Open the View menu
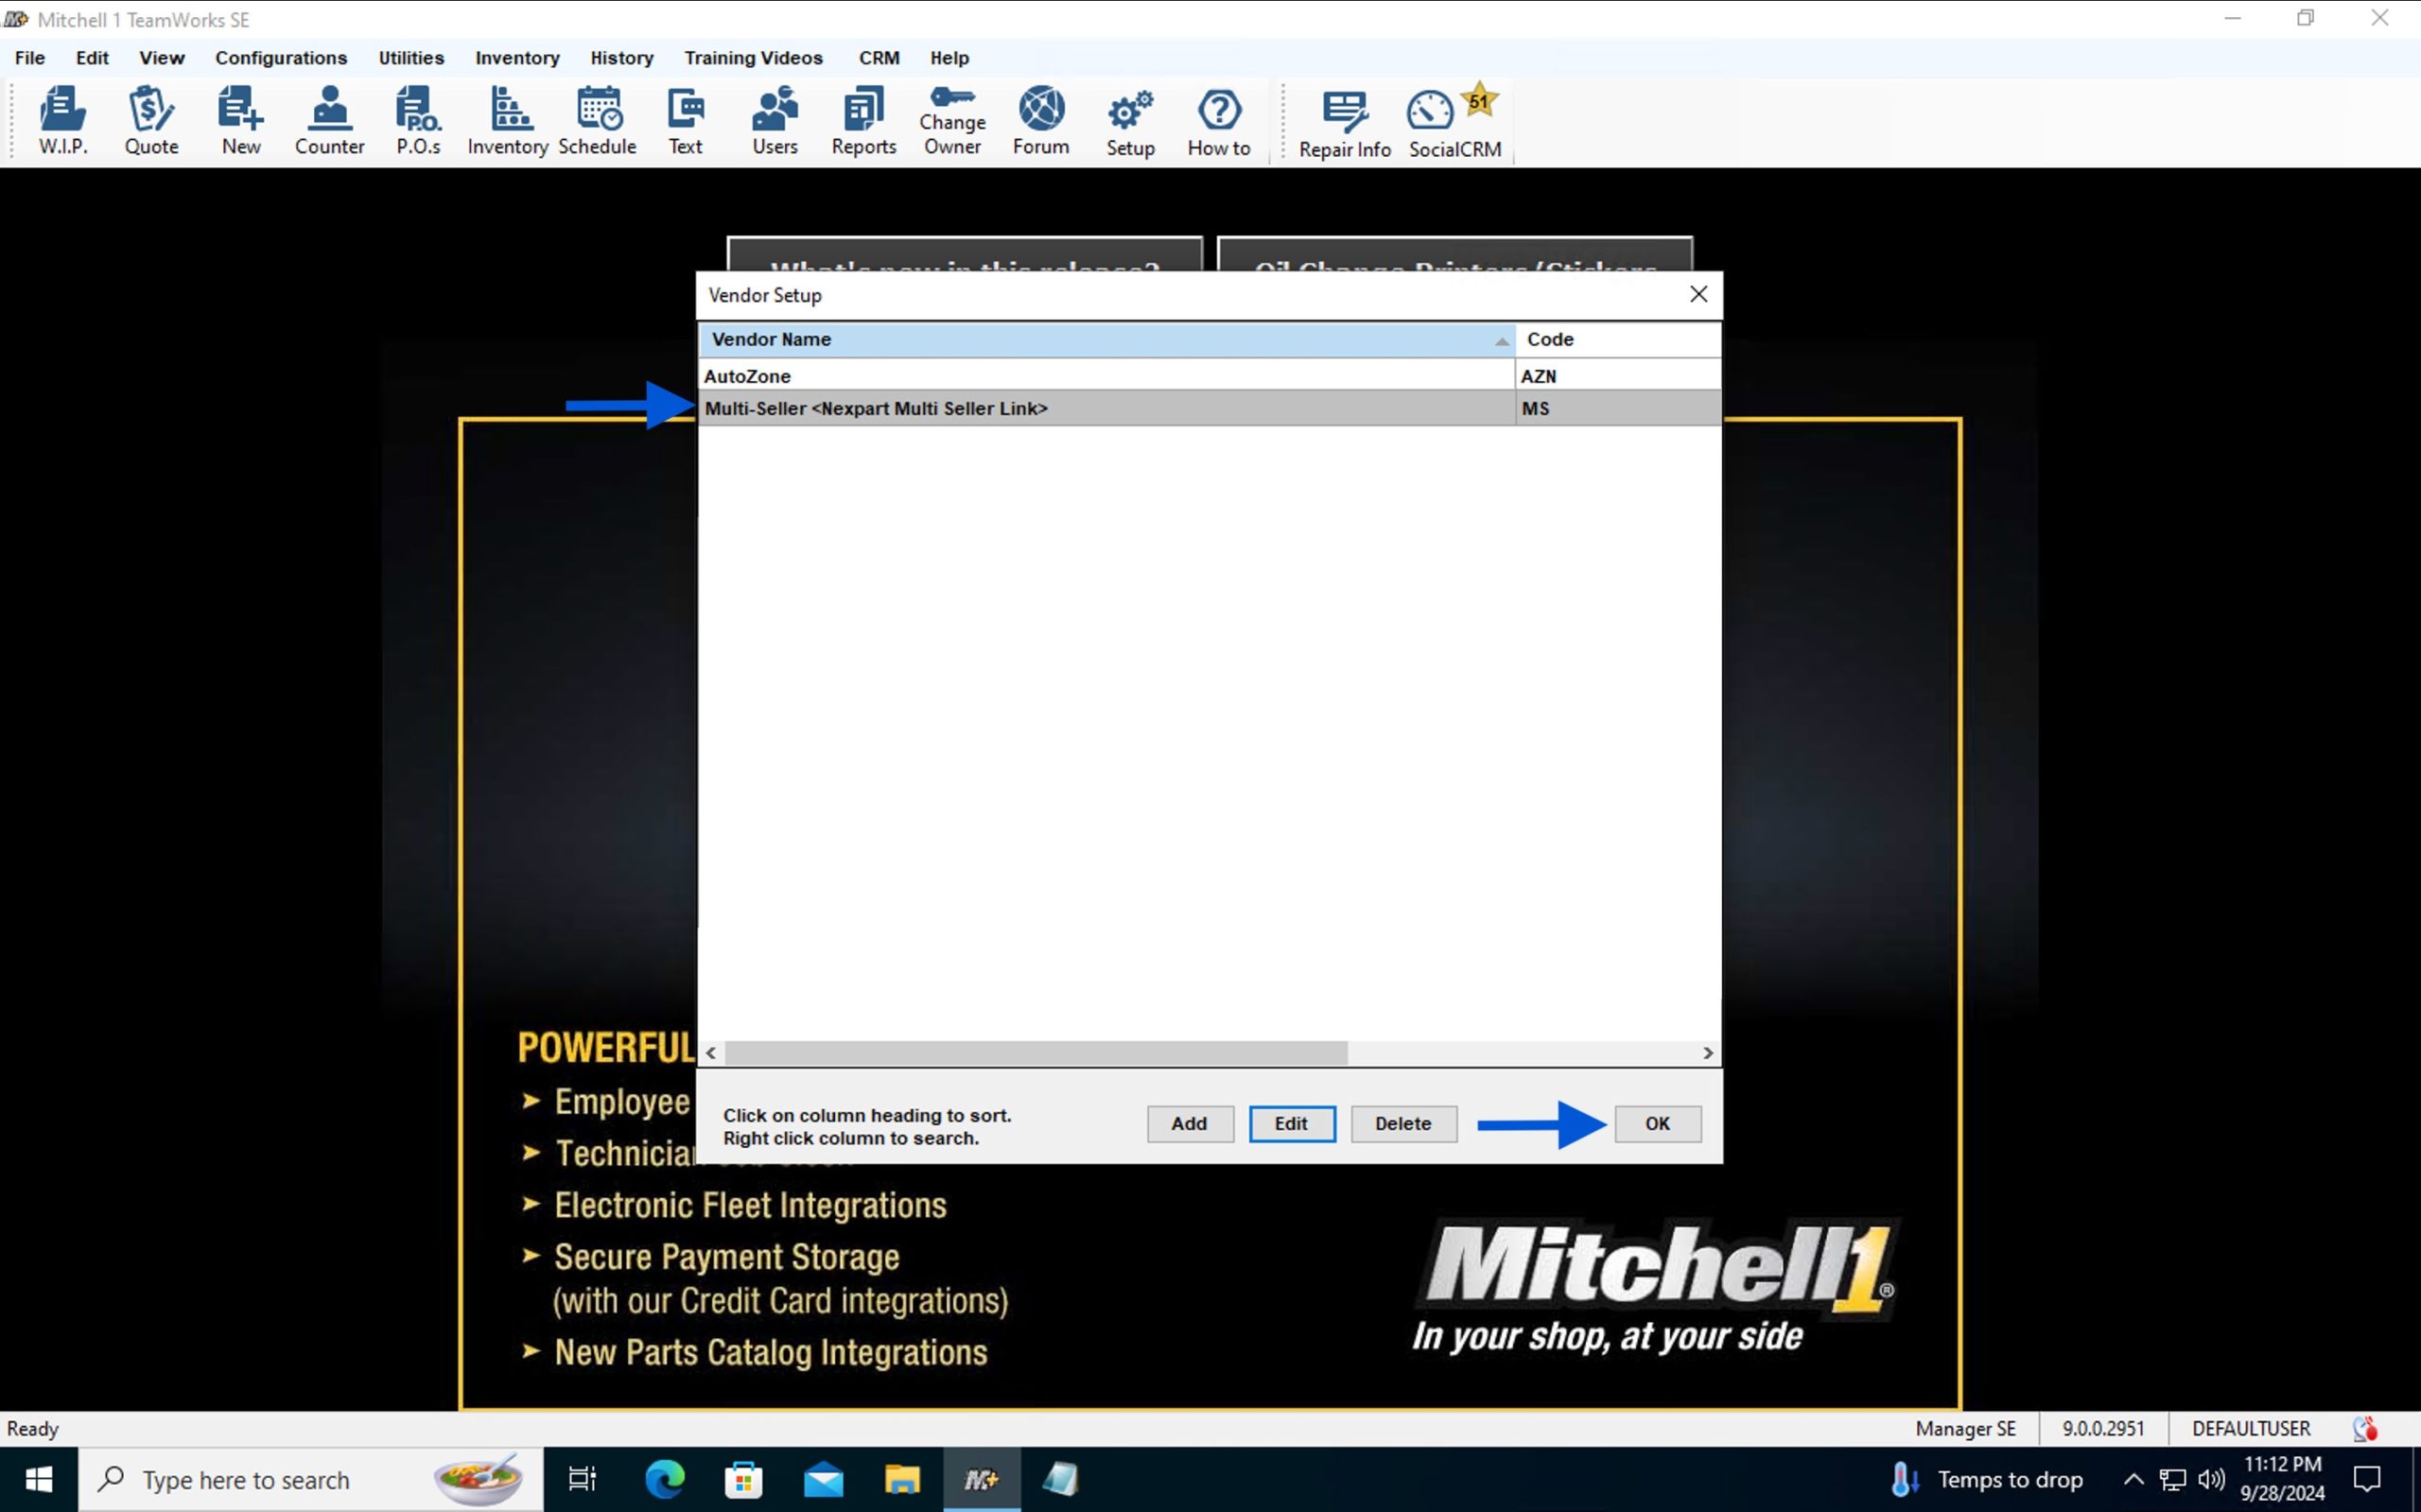 point(162,58)
